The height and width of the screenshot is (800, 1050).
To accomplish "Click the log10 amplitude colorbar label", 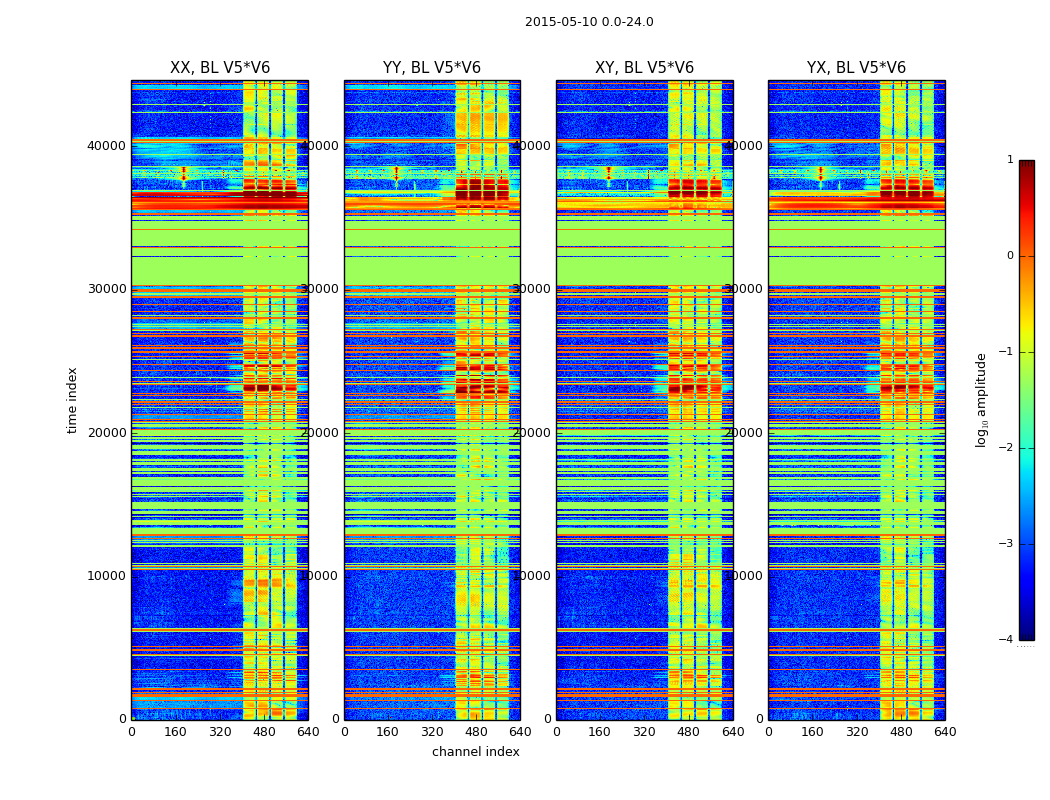I will pyautogui.click(x=981, y=400).
